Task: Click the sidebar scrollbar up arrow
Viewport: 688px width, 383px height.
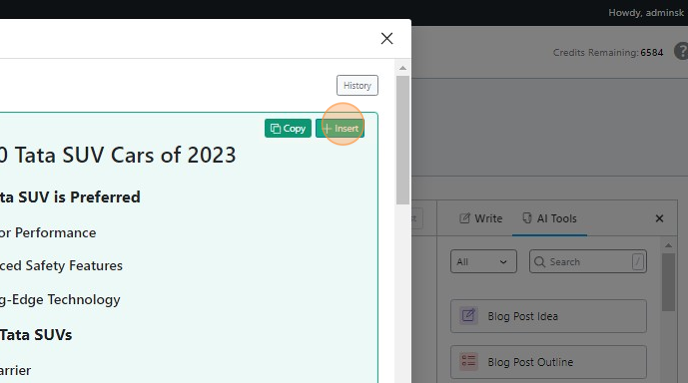Action: pos(668,246)
